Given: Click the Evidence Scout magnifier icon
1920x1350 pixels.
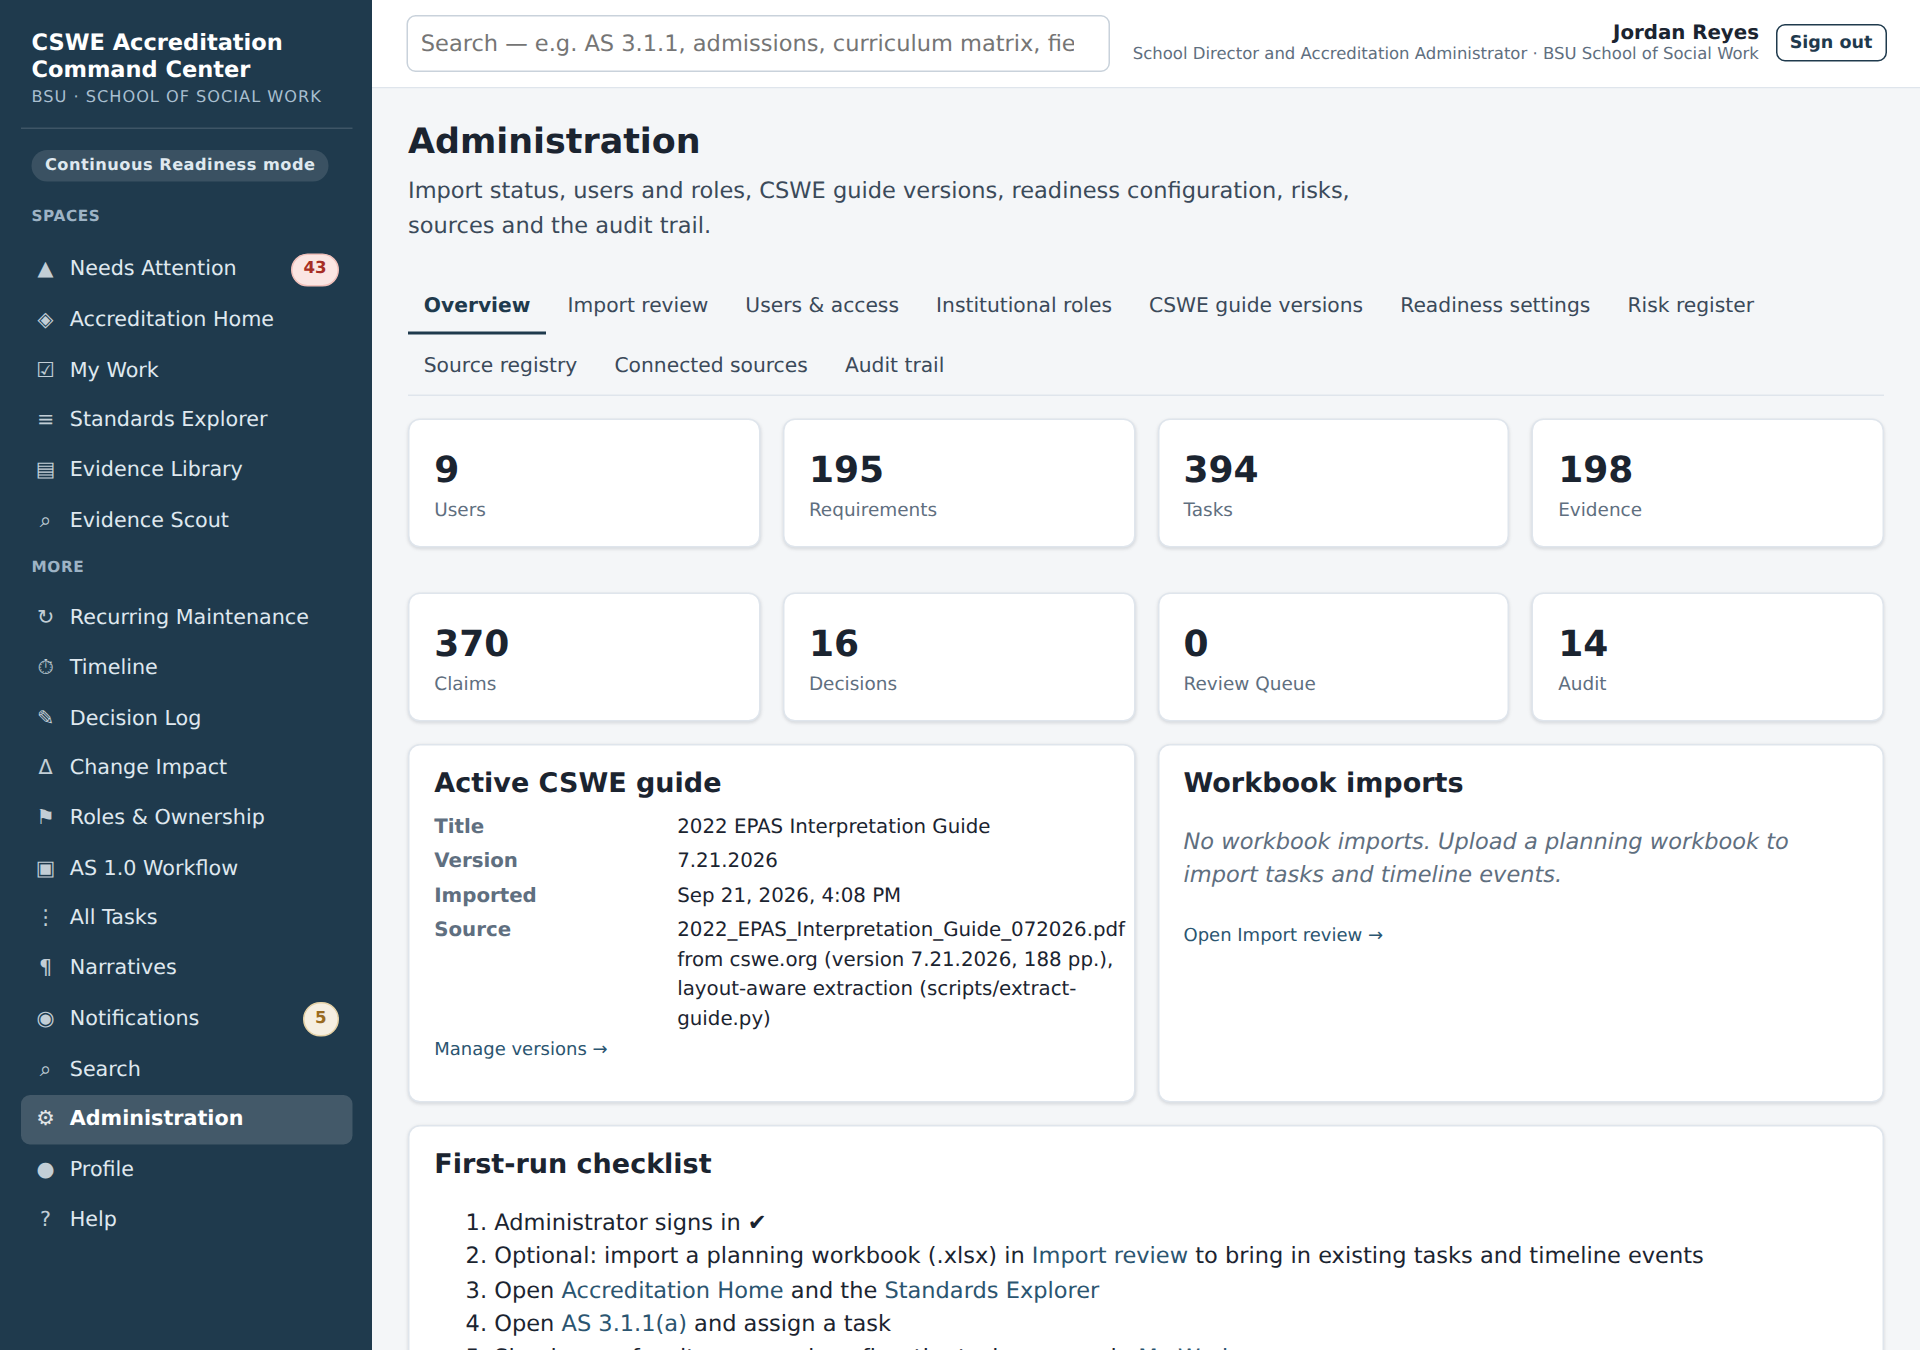Looking at the screenshot, I should (45, 521).
